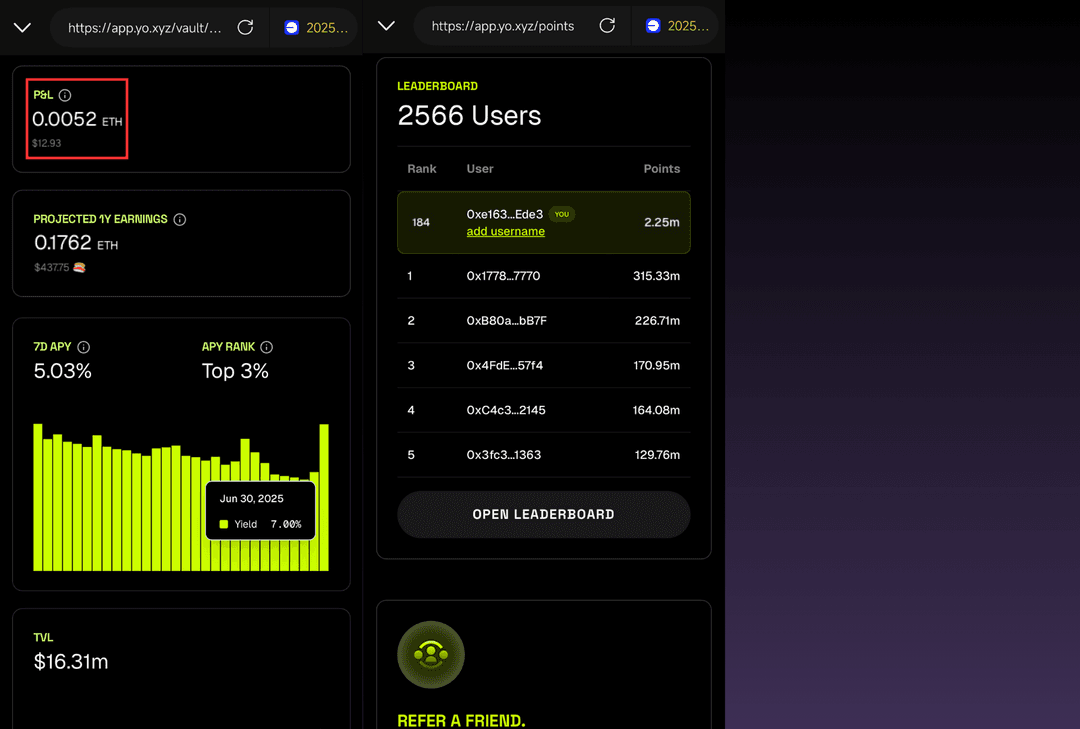Viewport: 1080px width, 729px height.
Task: Select rank 1 user 0x1778...7770 row
Action: pyautogui.click(x=543, y=276)
